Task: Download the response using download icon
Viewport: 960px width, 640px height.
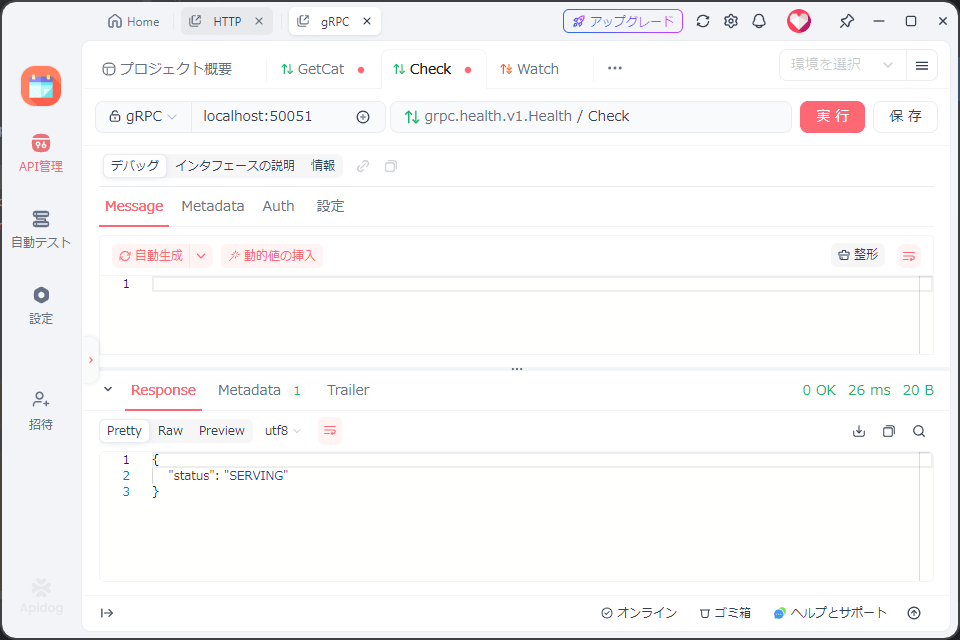Action: [858, 431]
